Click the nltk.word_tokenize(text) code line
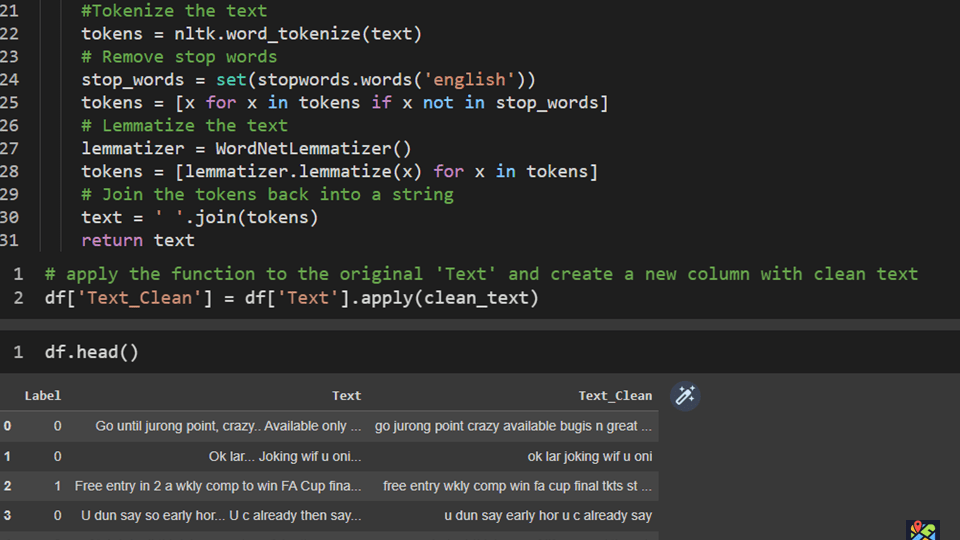This screenshot has height=540, width=960. [251, 34]
